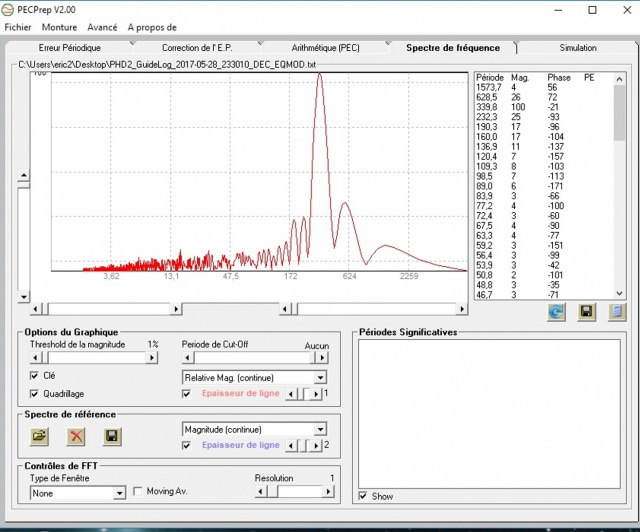Click period list scrollbar up arrow
The image size is (640, 532).
coord(619,79)
